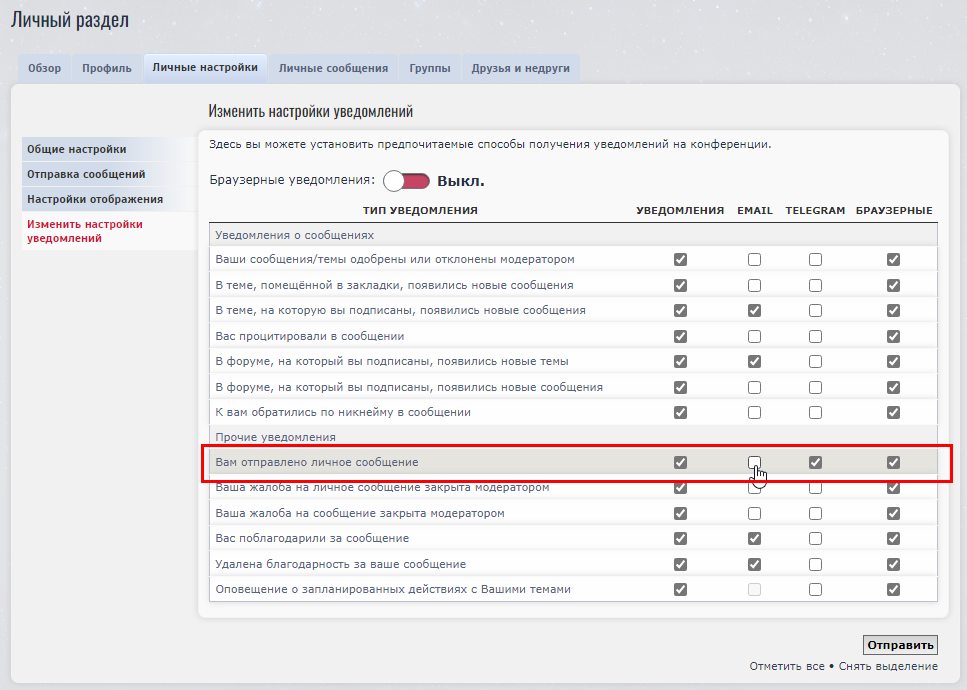Check Email for 'В форуме… появились новые сообщения'
This screenshot has height=690, width=967.
click(754, 387)
